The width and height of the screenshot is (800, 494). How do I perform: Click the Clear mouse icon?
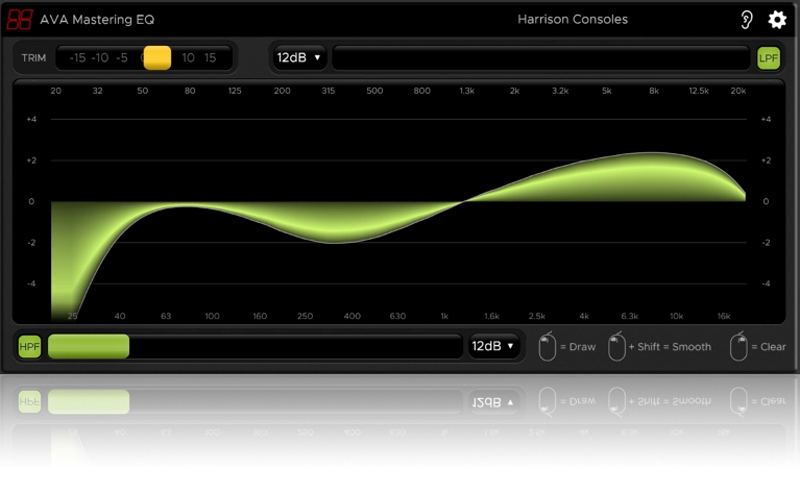739,347
